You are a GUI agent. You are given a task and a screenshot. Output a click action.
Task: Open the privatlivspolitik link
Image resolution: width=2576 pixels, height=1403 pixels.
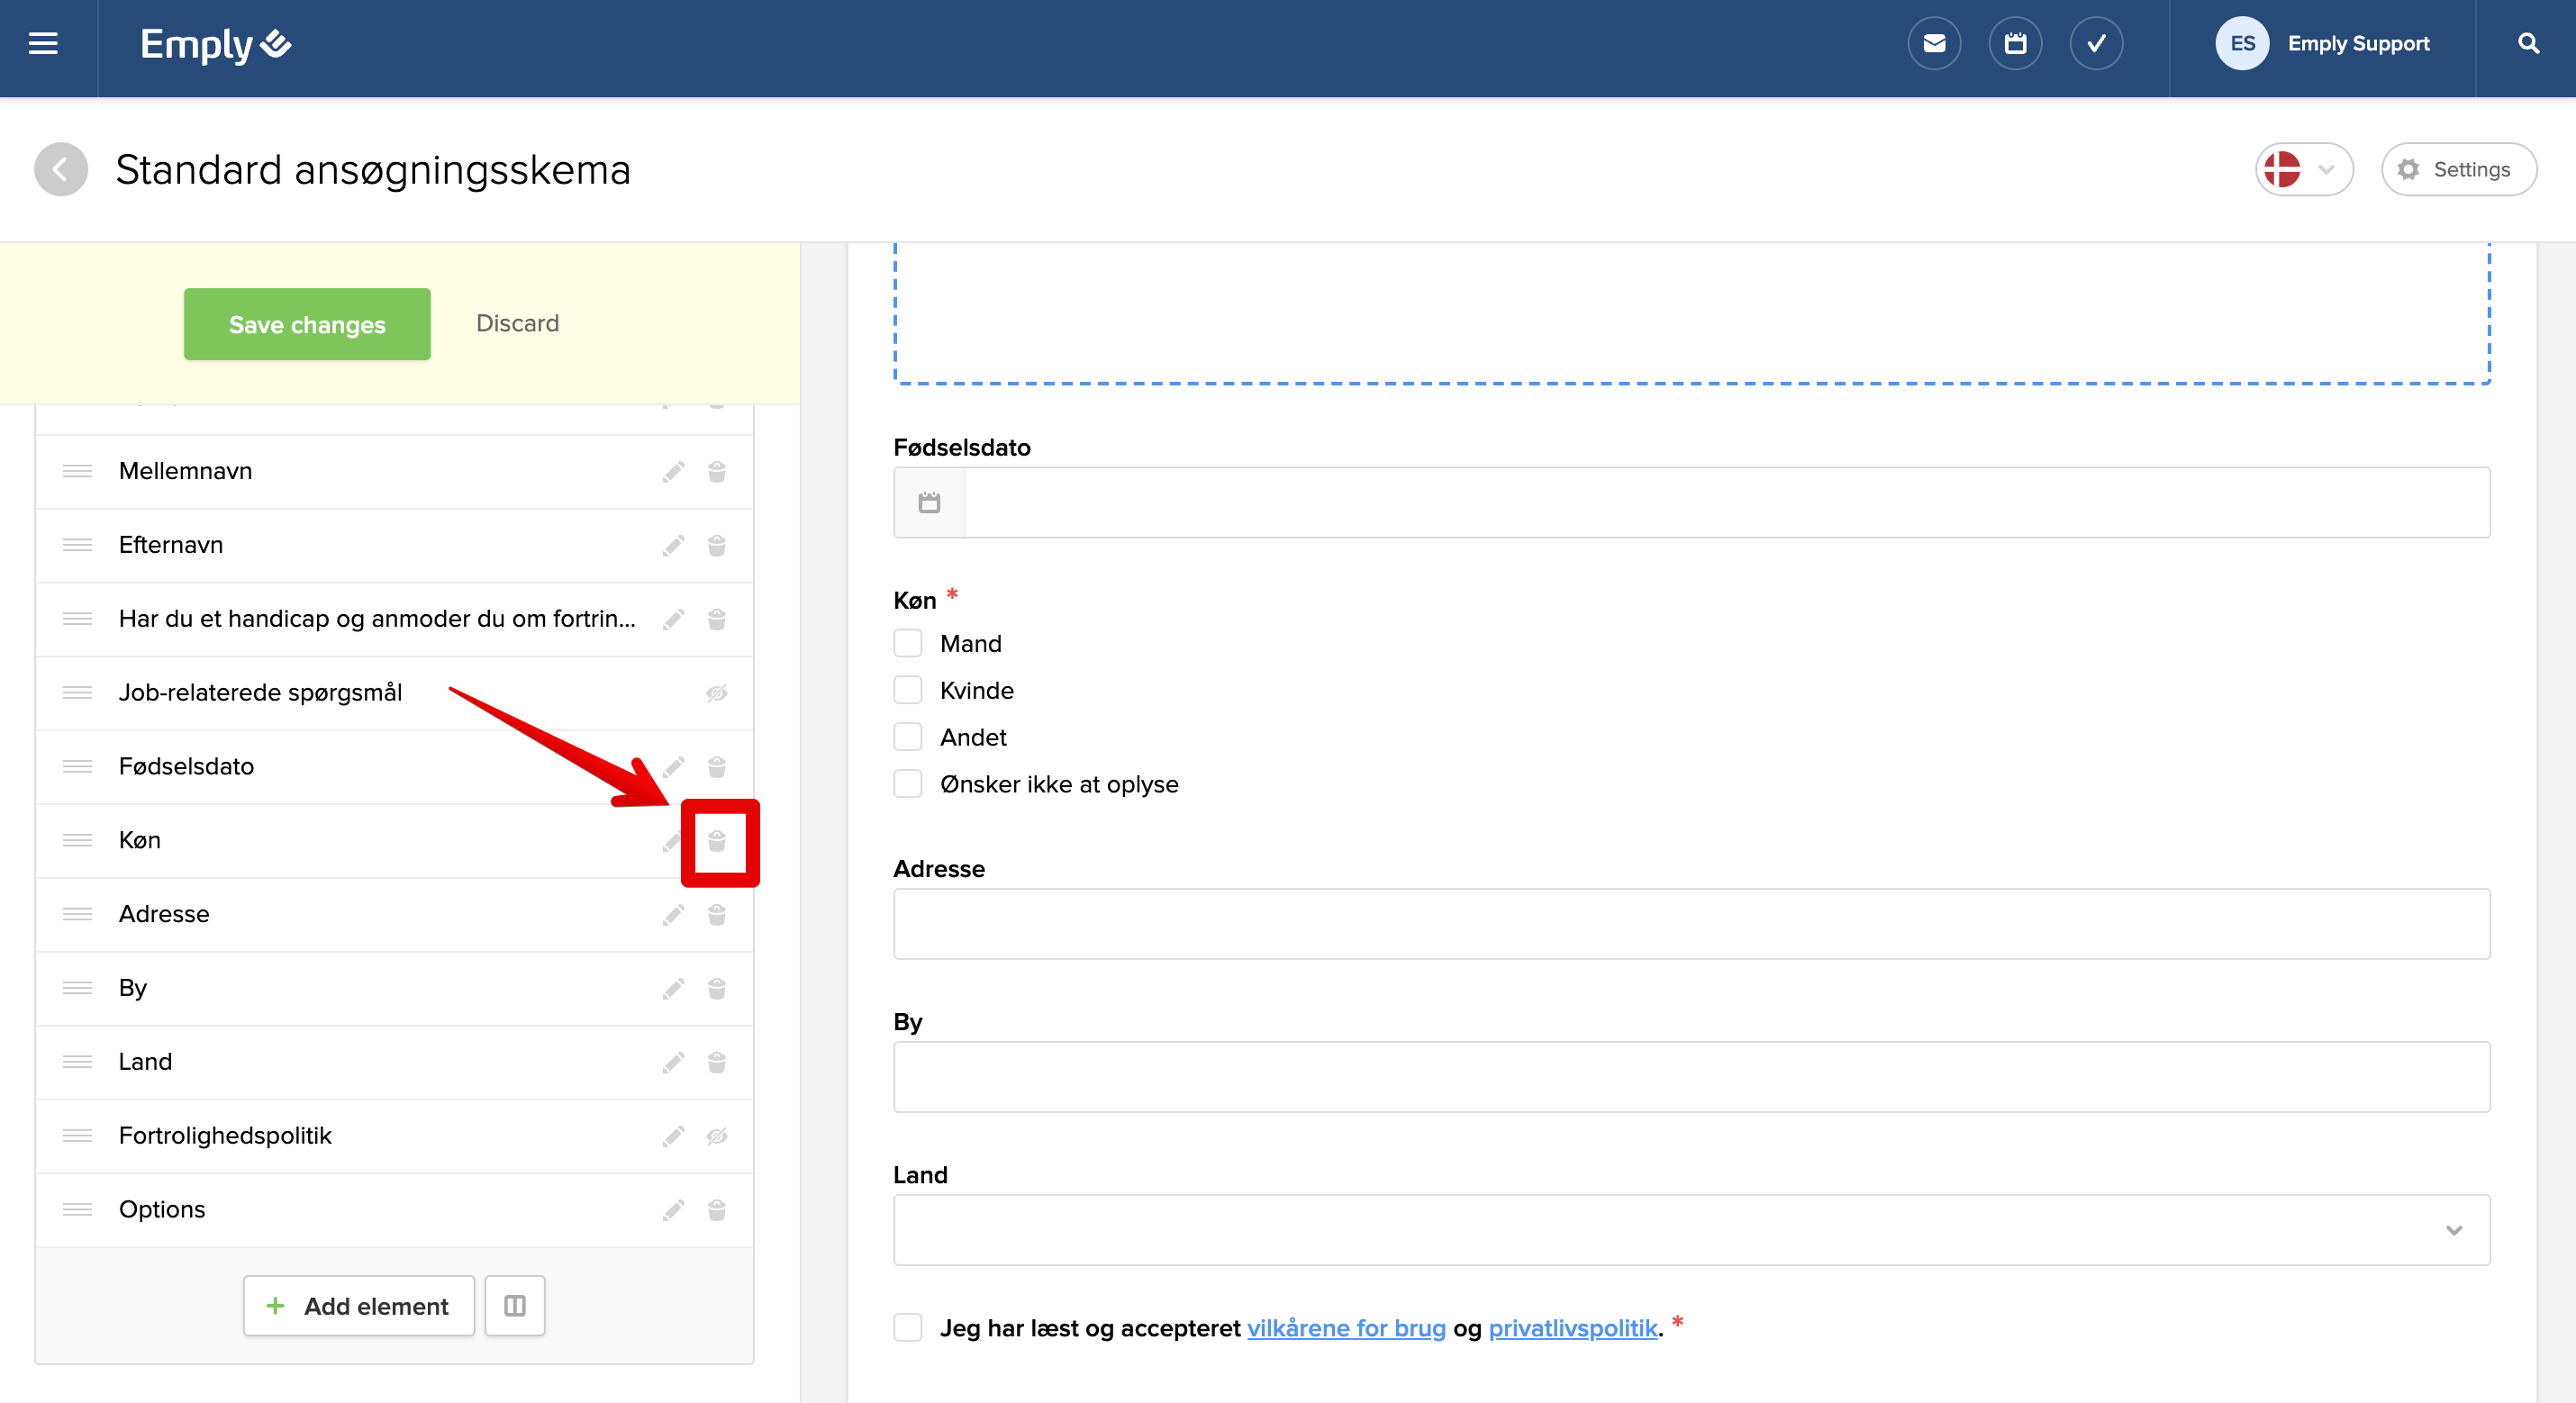pyautogui.click(x=1573, y=1328)
